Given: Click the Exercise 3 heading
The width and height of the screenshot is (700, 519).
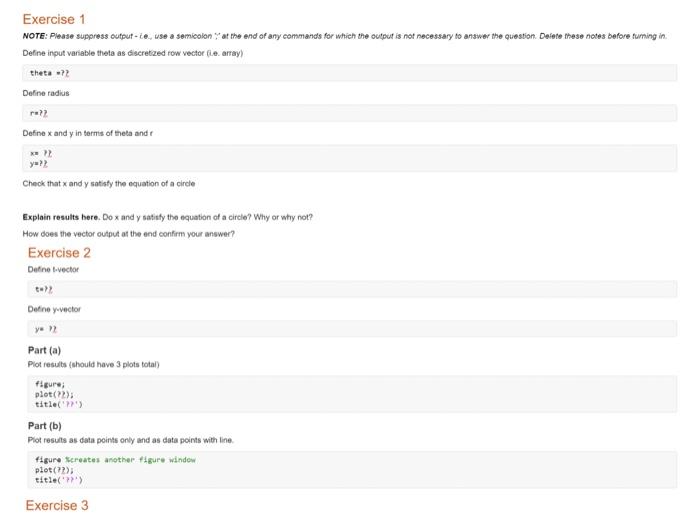Looking at the screenshot, I should click(57, 505).
